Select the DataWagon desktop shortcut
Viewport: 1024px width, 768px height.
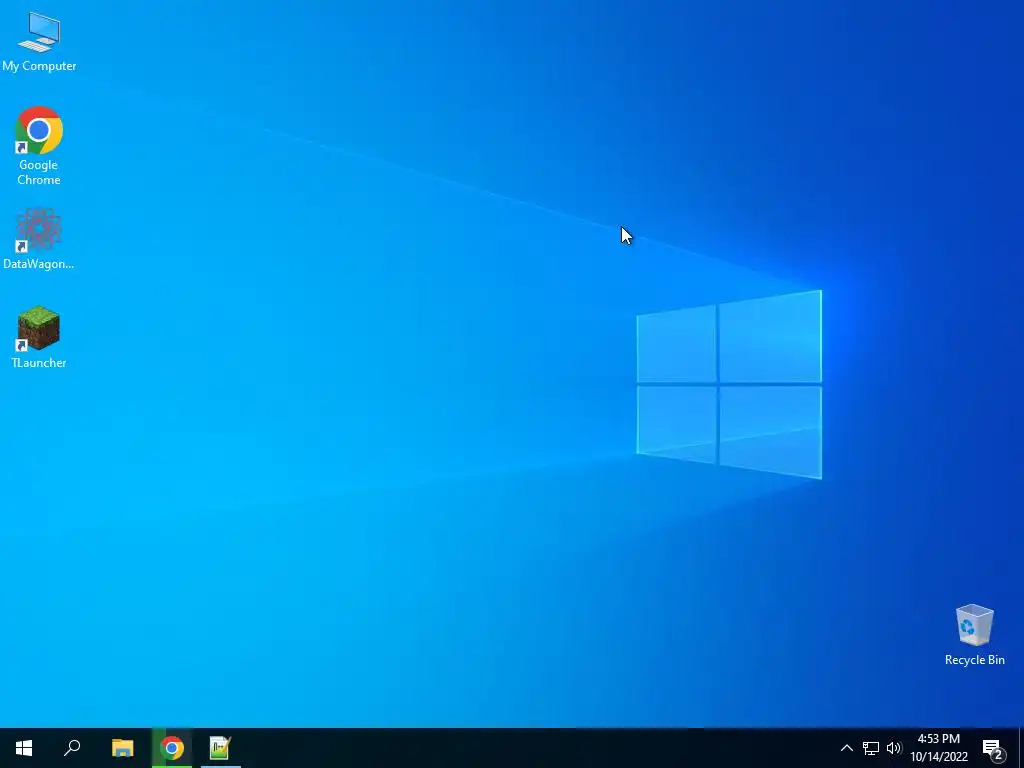tap(39, 238)
